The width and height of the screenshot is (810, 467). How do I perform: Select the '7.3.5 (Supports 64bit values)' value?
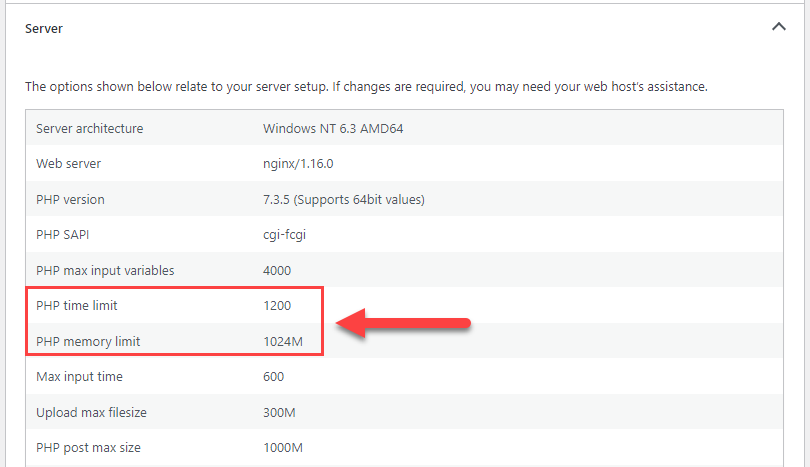[344, 199]
